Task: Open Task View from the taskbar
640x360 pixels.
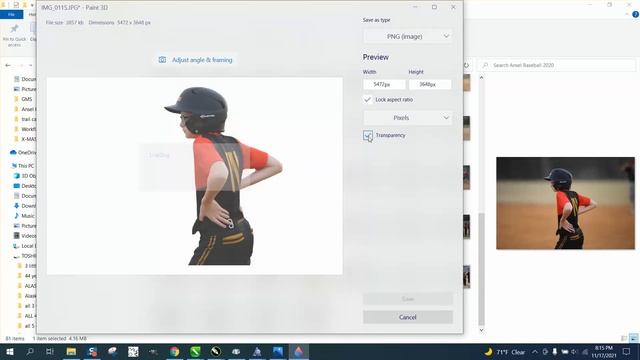Action: 50,351
